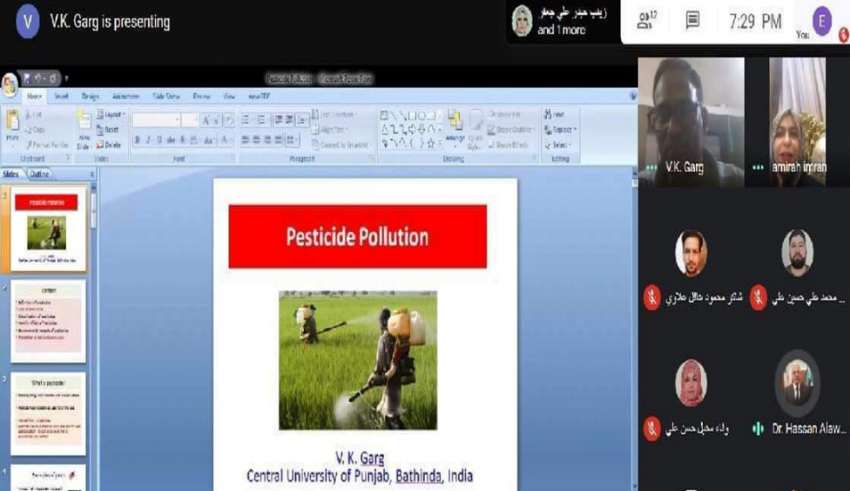Select the second slide thumbnail in panel
850x491 pixels.
click(47, 320)
